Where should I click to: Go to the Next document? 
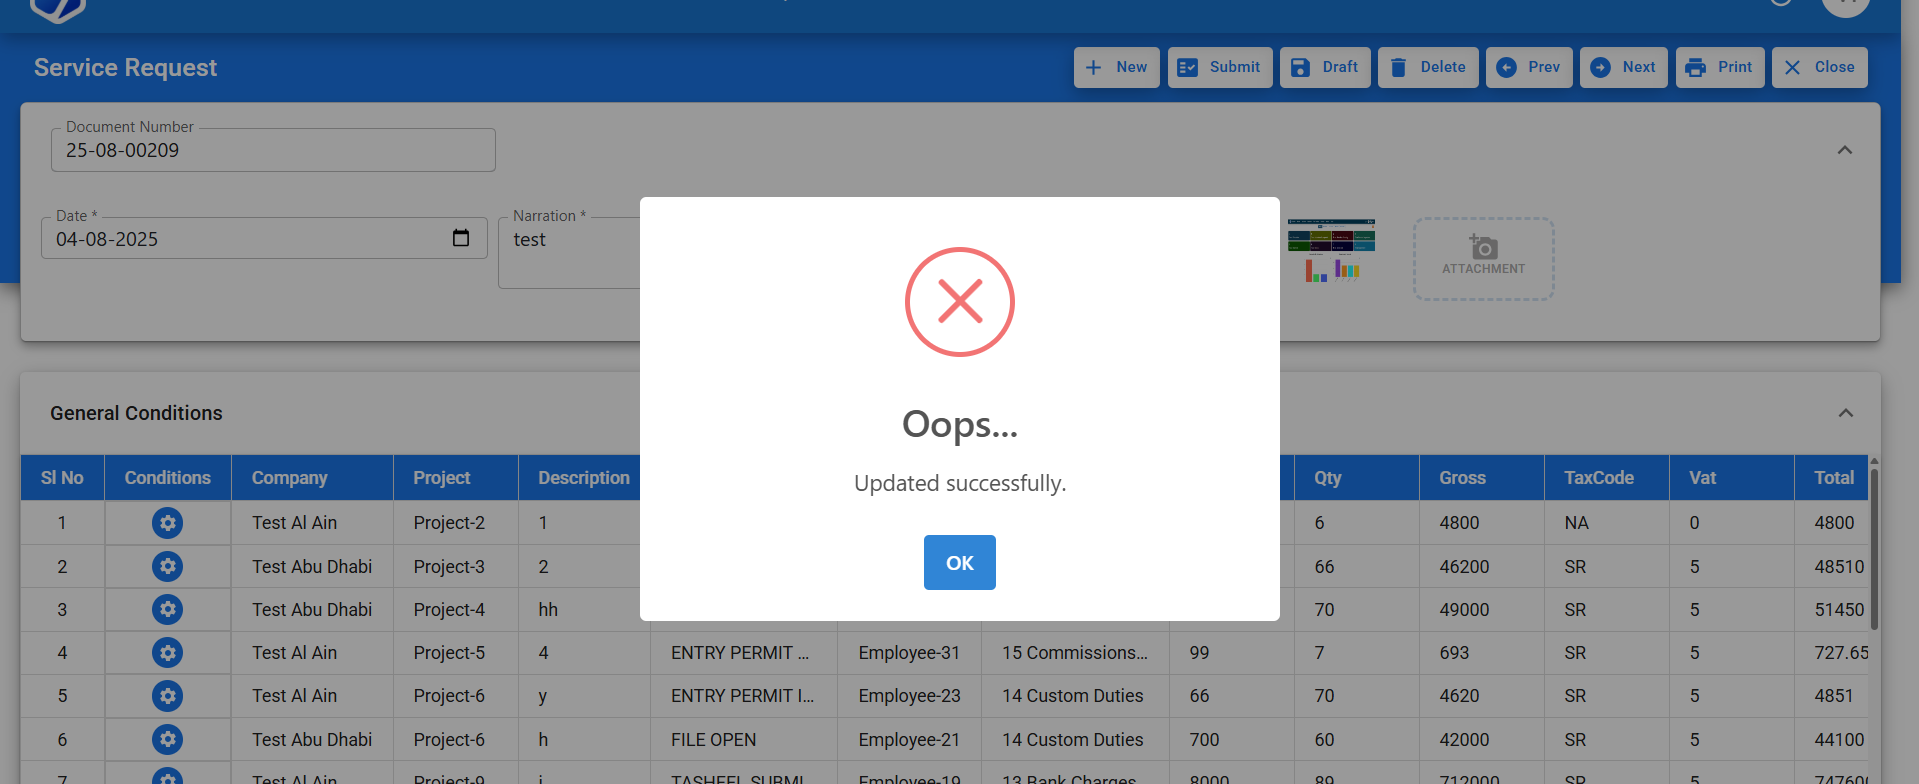tap(1623, 67)
